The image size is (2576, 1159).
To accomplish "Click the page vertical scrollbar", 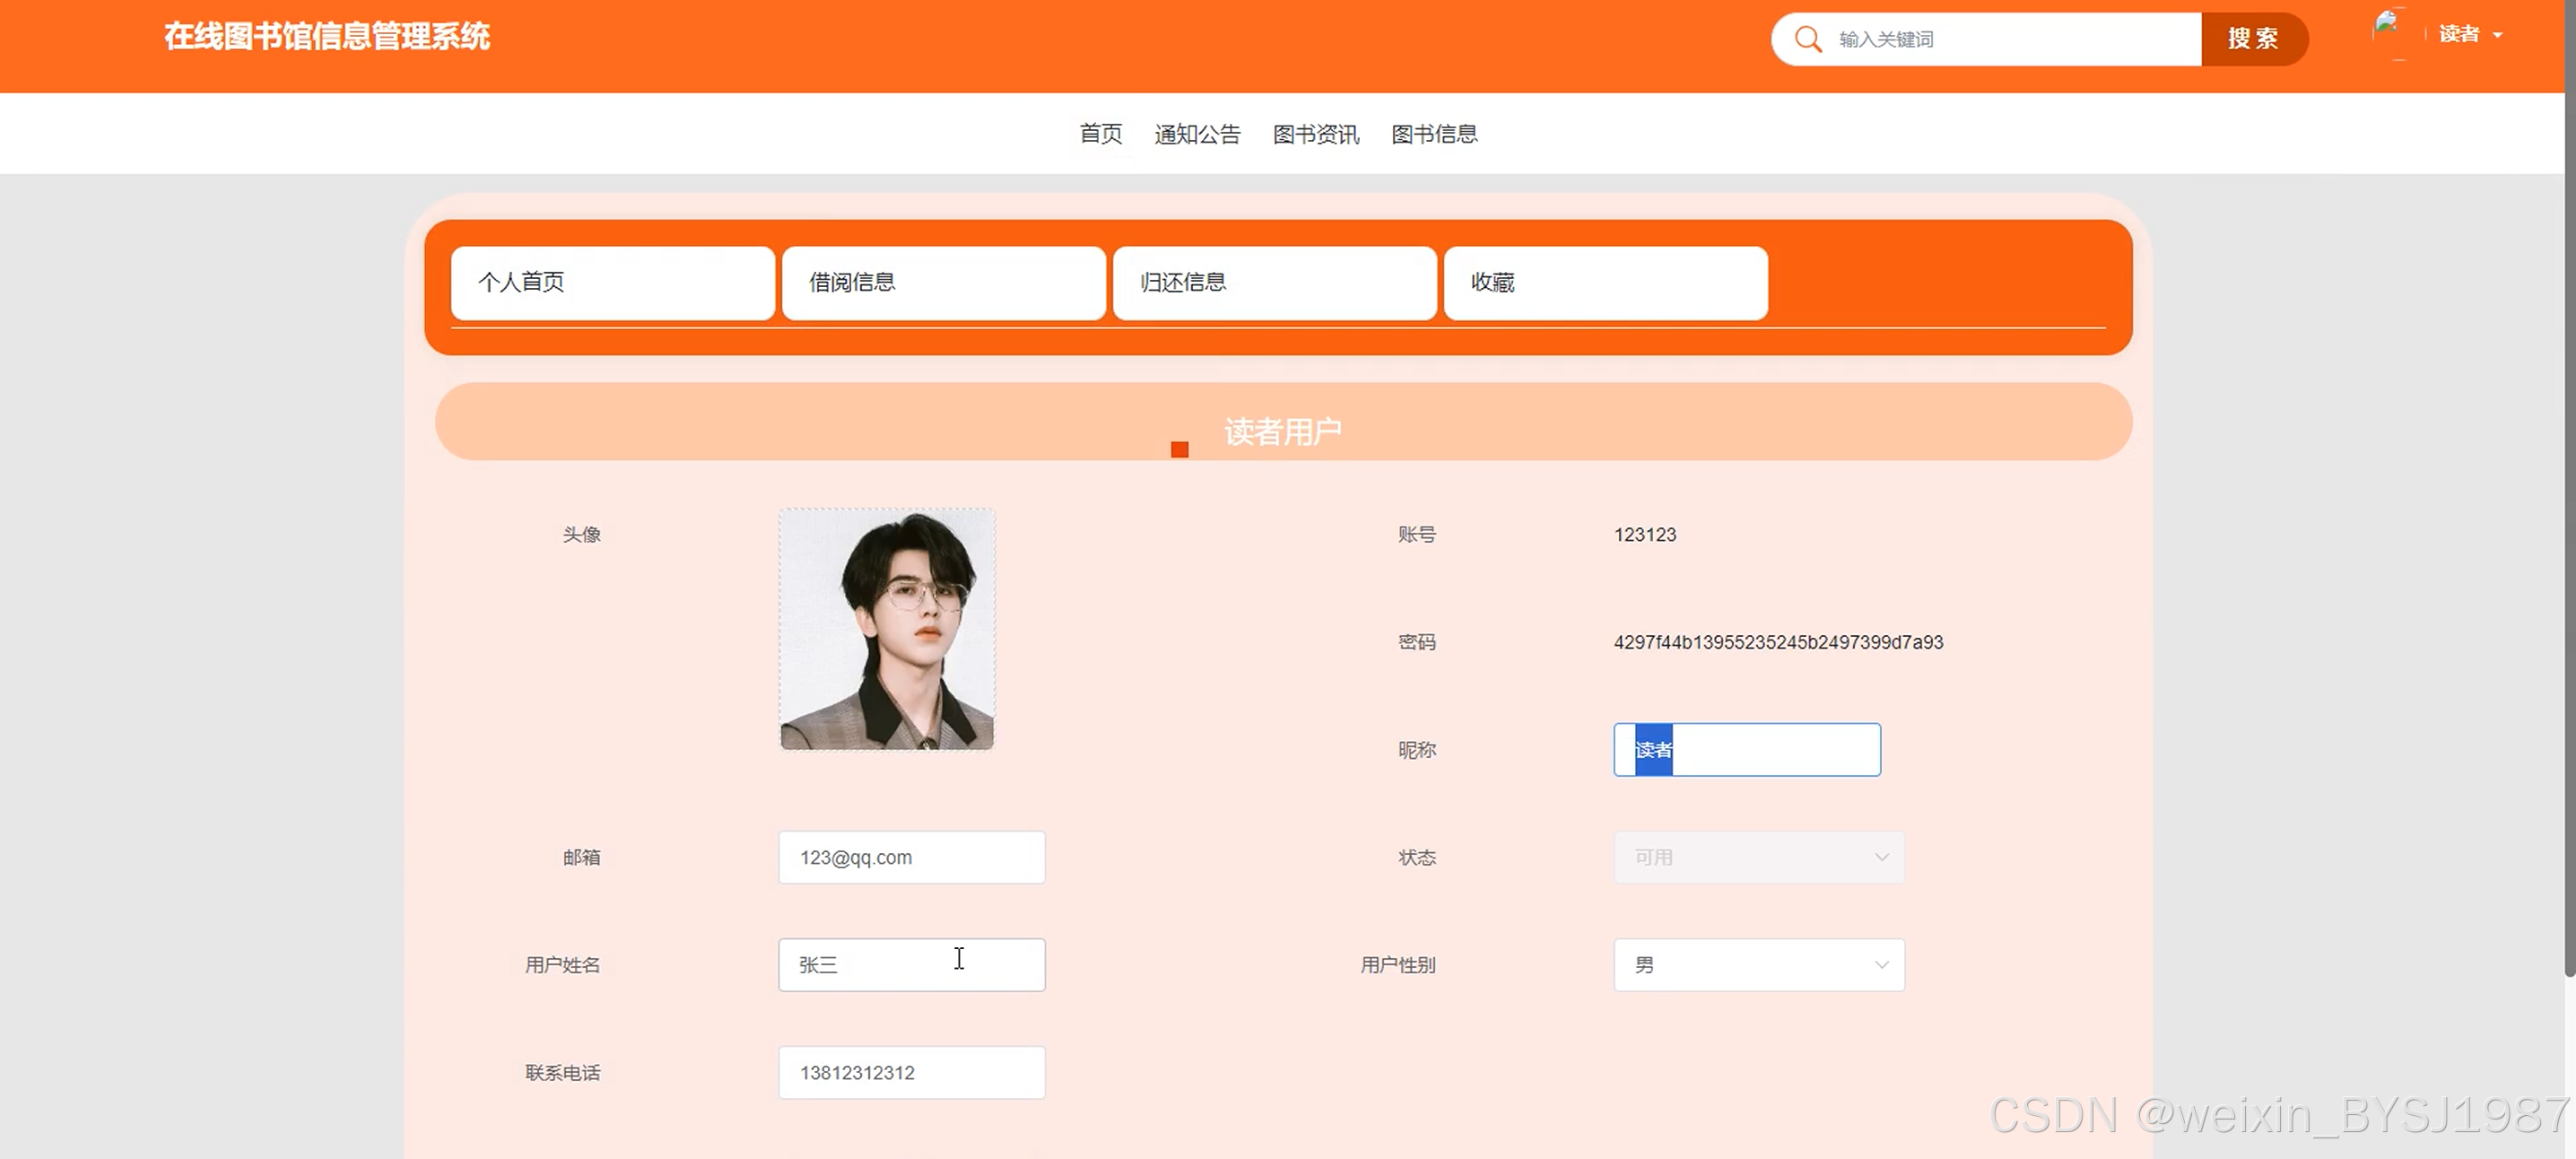I will (2569, 490).
